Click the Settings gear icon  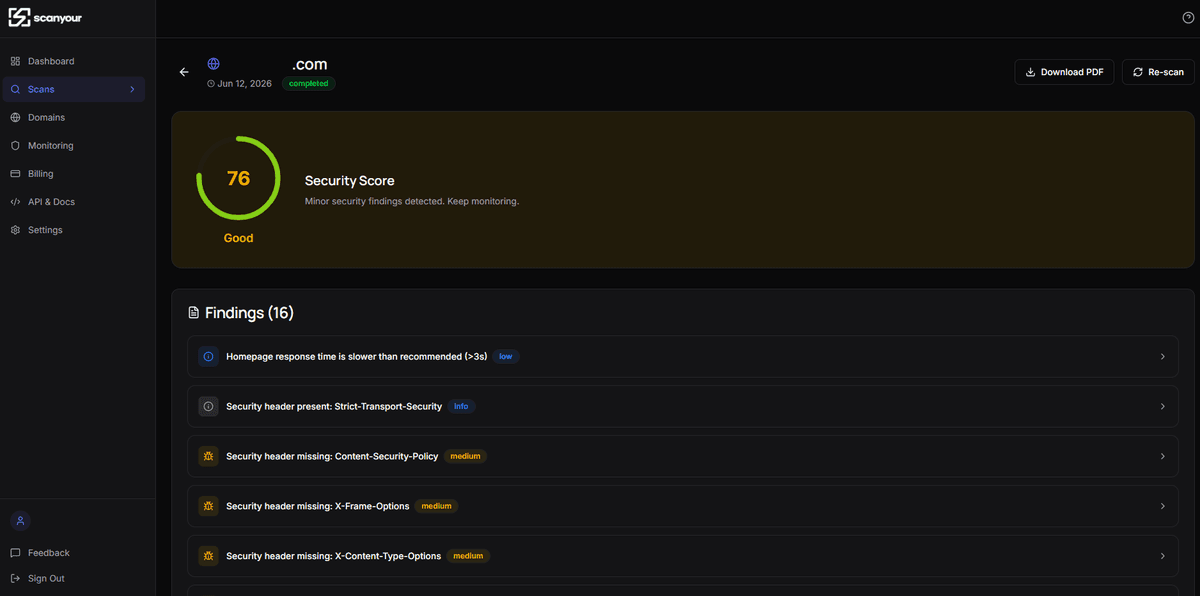pyautogui.click(x=15, y=229)
